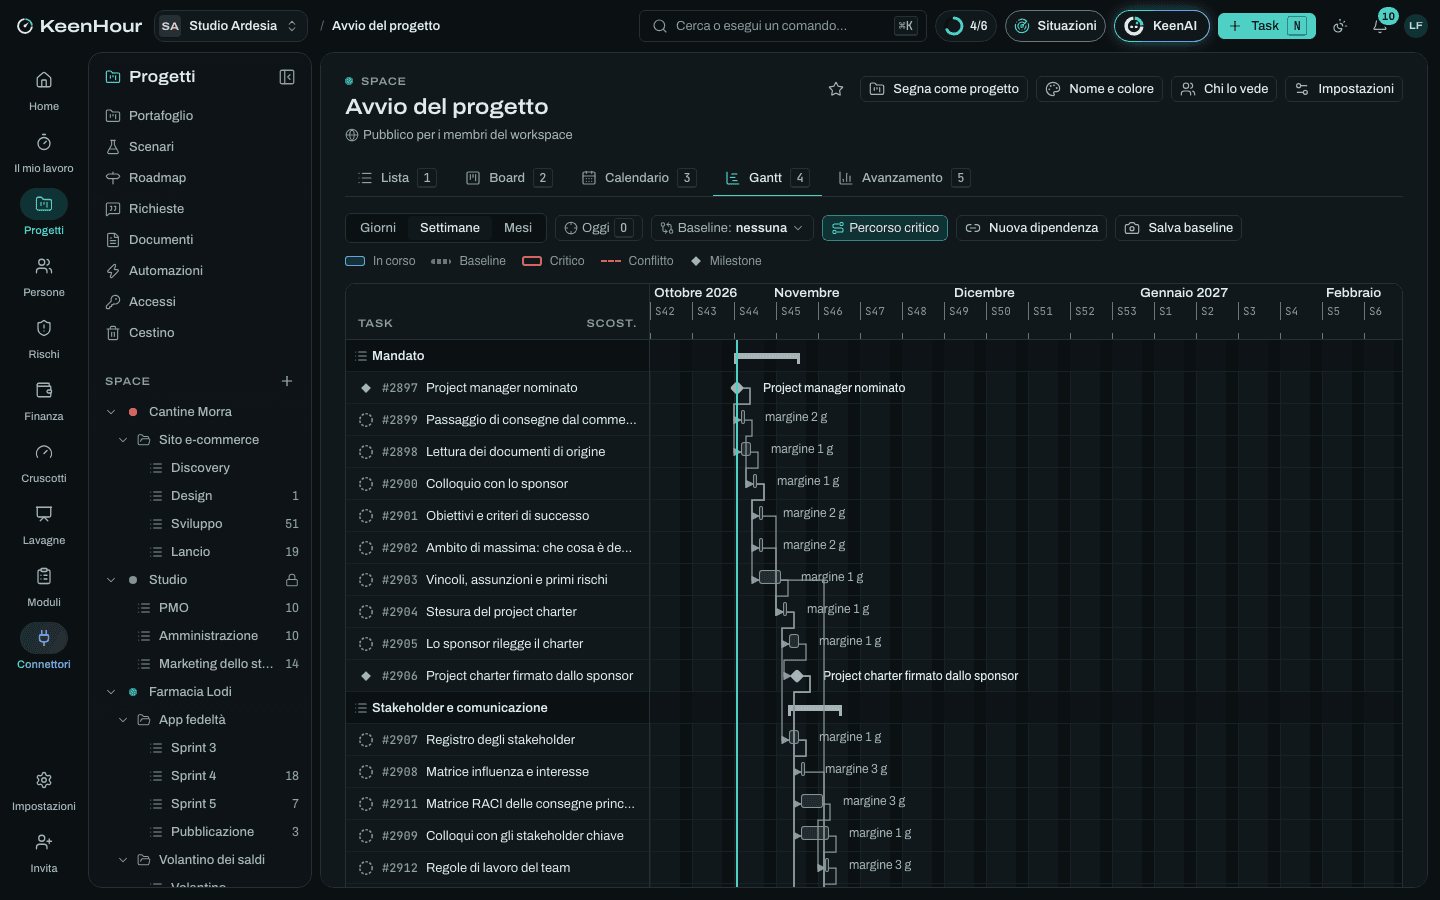1440x900 pixels.
Task: Click Invita person-plus icon
Action: (x=44, y=852)
